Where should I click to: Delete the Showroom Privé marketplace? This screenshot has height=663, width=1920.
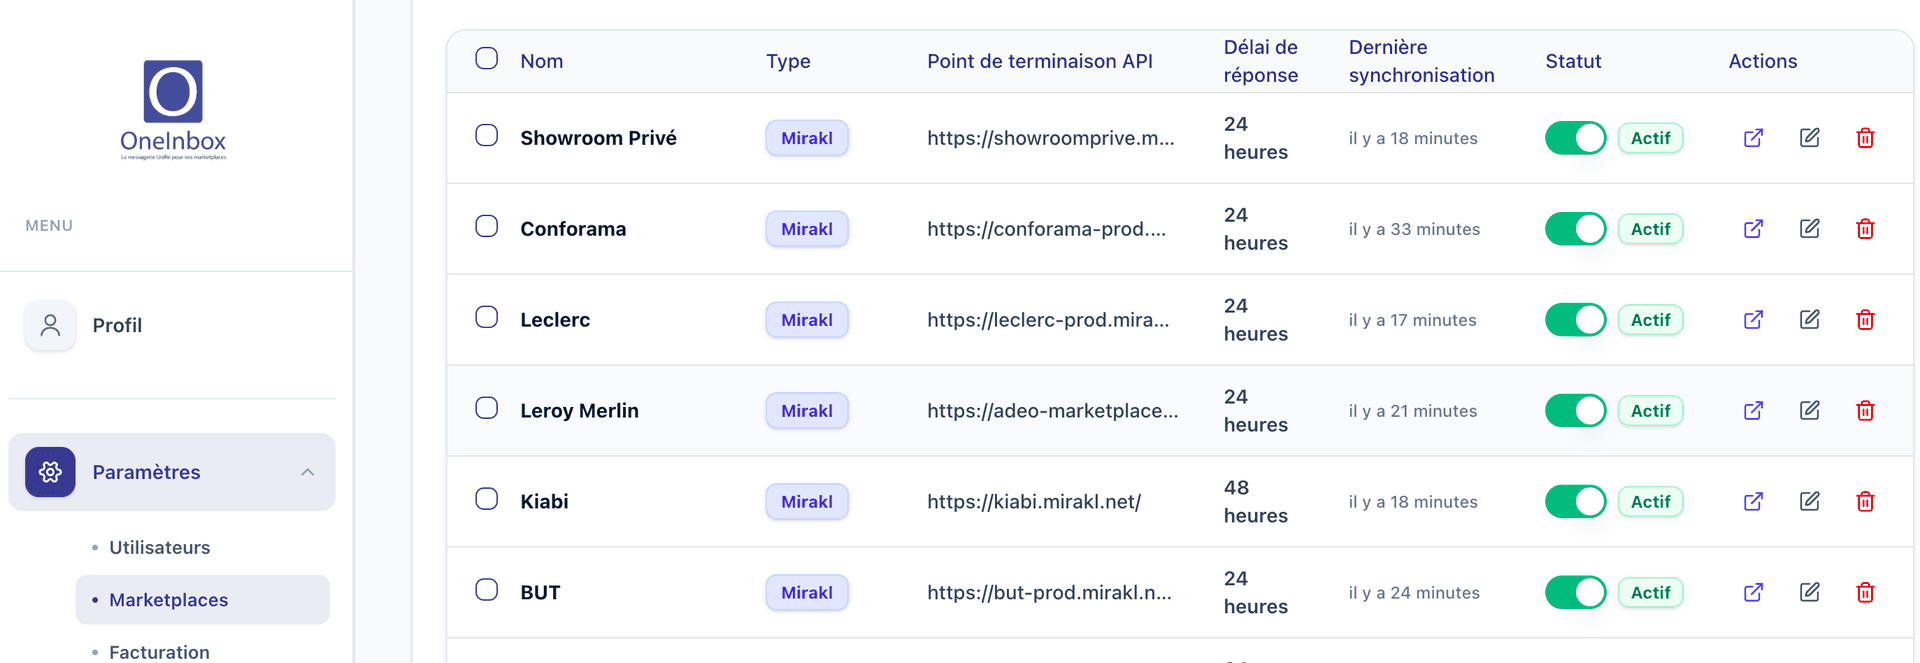pos(1865,138)
